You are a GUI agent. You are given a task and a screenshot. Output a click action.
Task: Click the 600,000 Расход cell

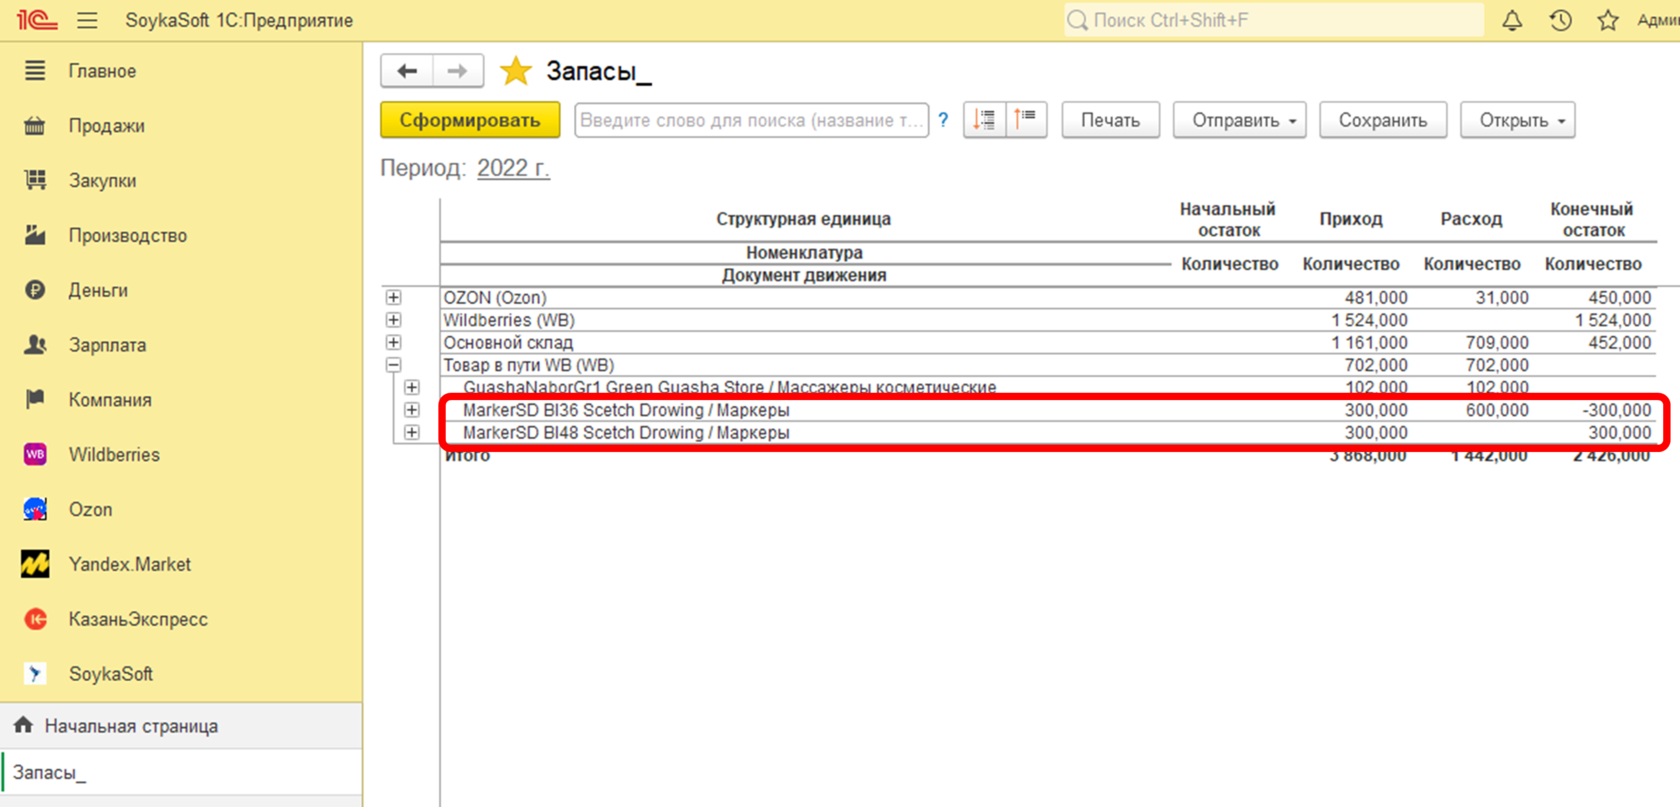(1497, 410)
